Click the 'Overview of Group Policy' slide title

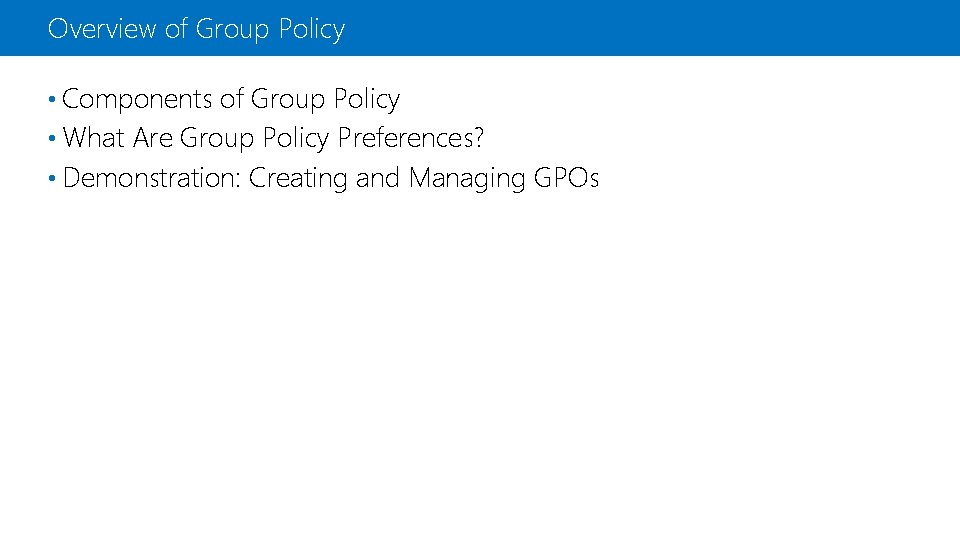[196, 28]
